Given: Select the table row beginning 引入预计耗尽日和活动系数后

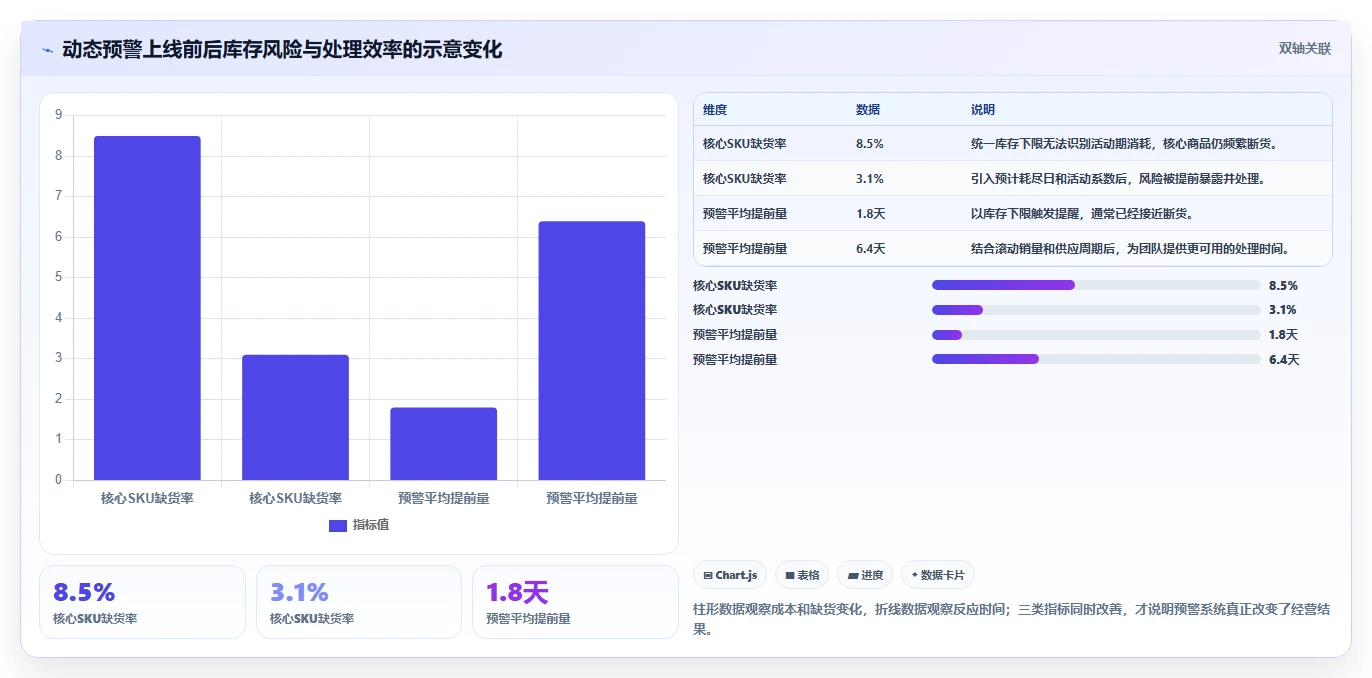Looking at the screenshot, I should (1013, 179).
